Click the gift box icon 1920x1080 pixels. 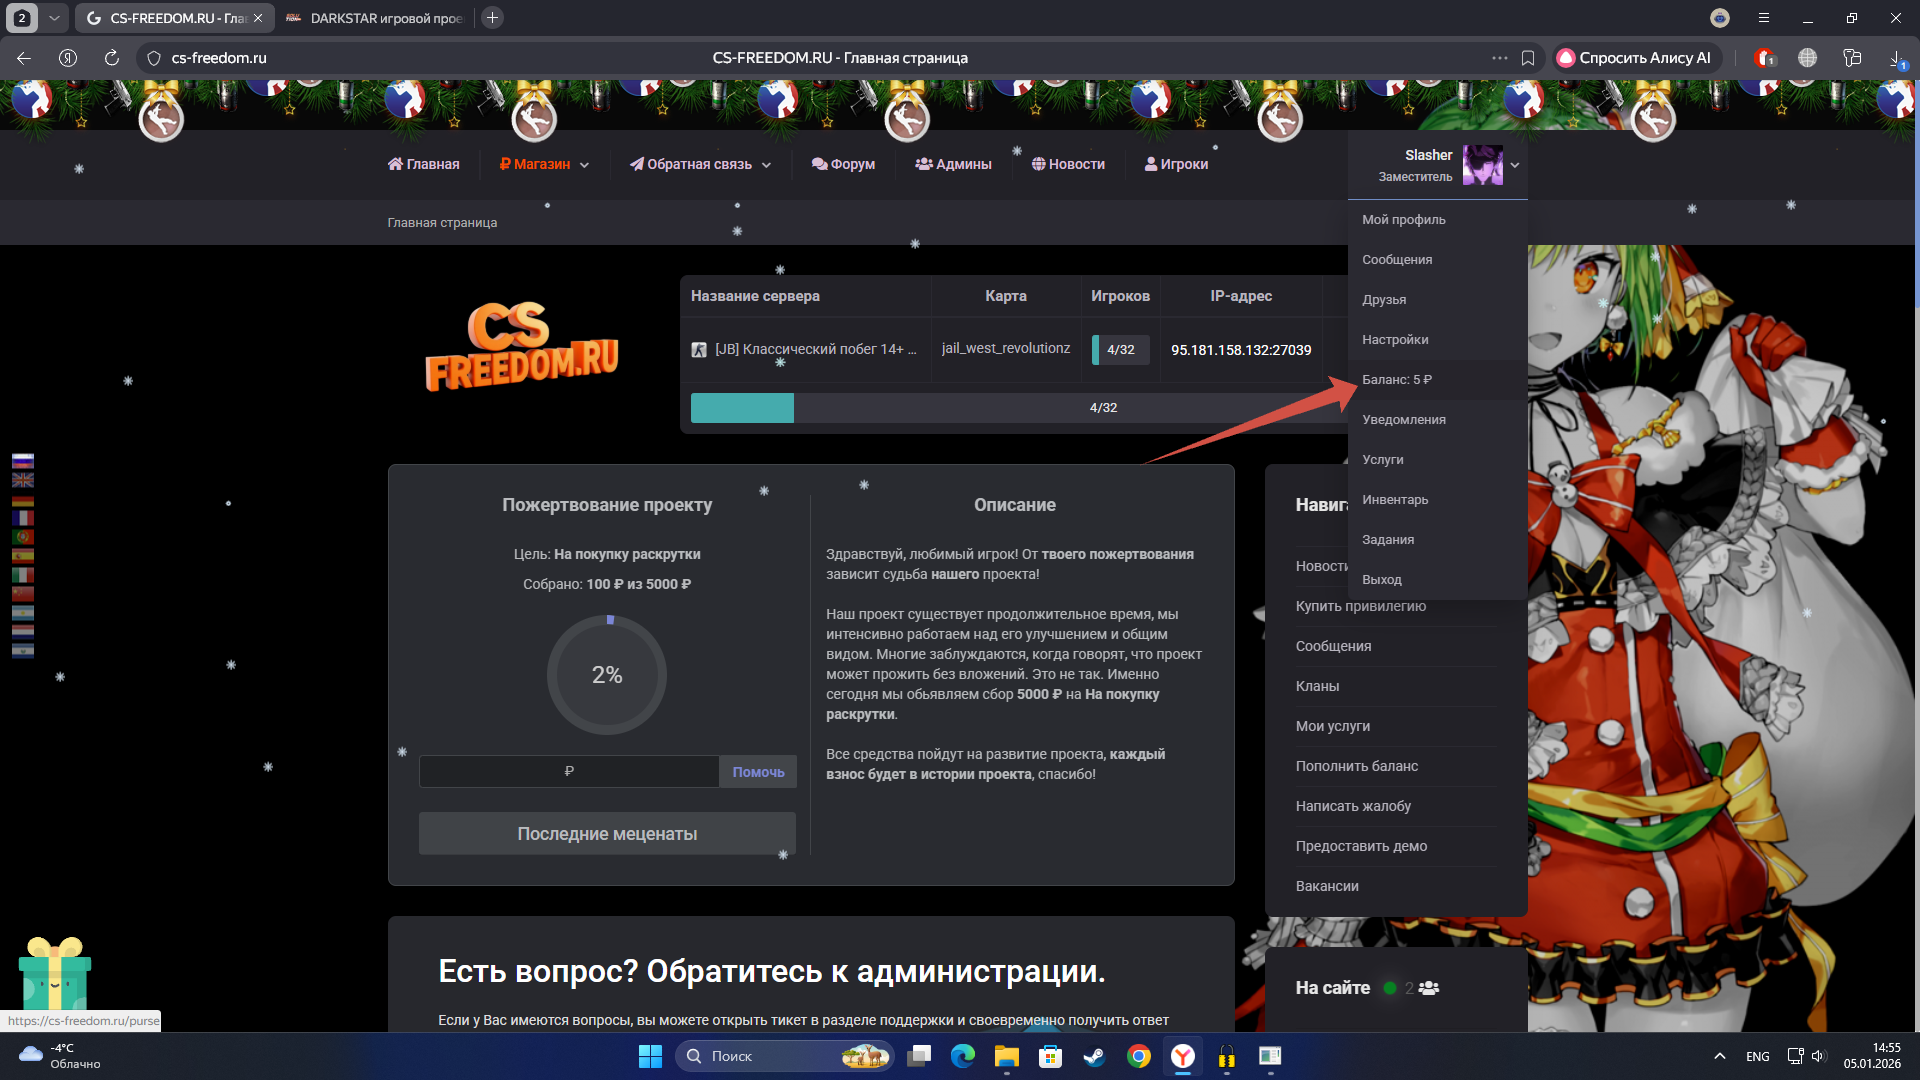[x=55, y=974]
